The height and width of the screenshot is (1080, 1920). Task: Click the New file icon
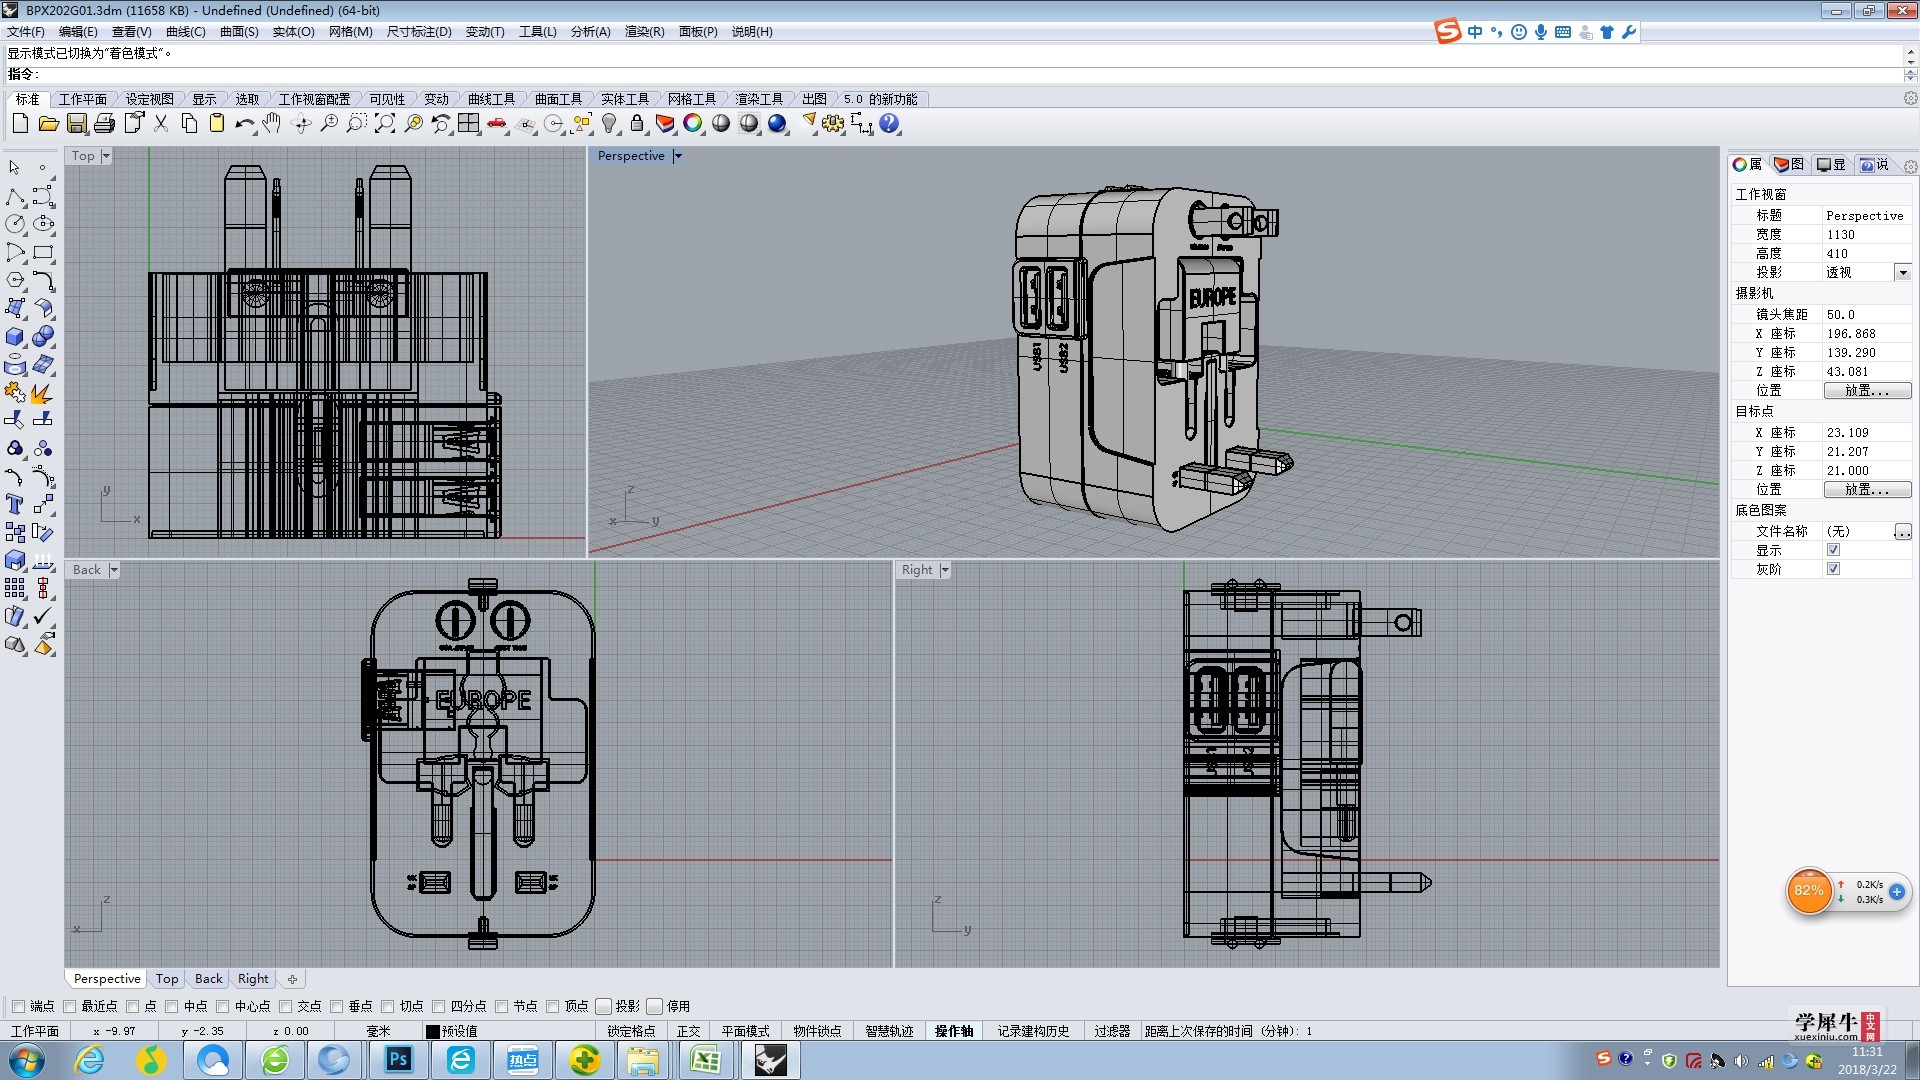click(20, 124)
